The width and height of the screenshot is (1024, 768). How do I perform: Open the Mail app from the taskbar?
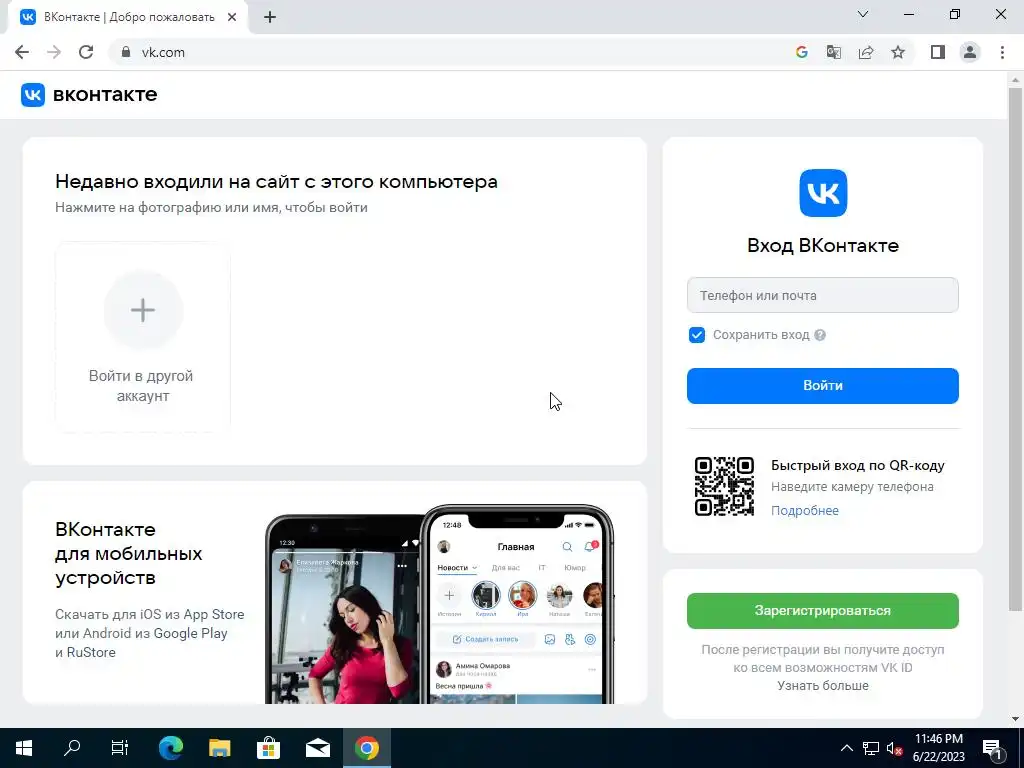coord(317,748)
